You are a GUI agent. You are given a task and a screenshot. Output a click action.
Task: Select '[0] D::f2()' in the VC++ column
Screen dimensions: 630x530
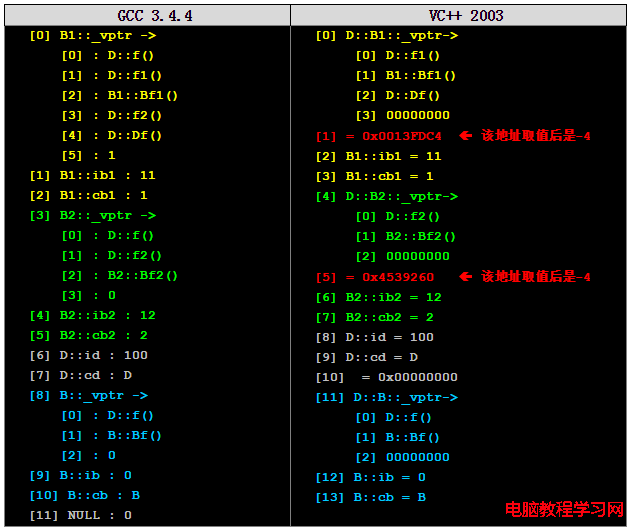[x=398, y=216]
